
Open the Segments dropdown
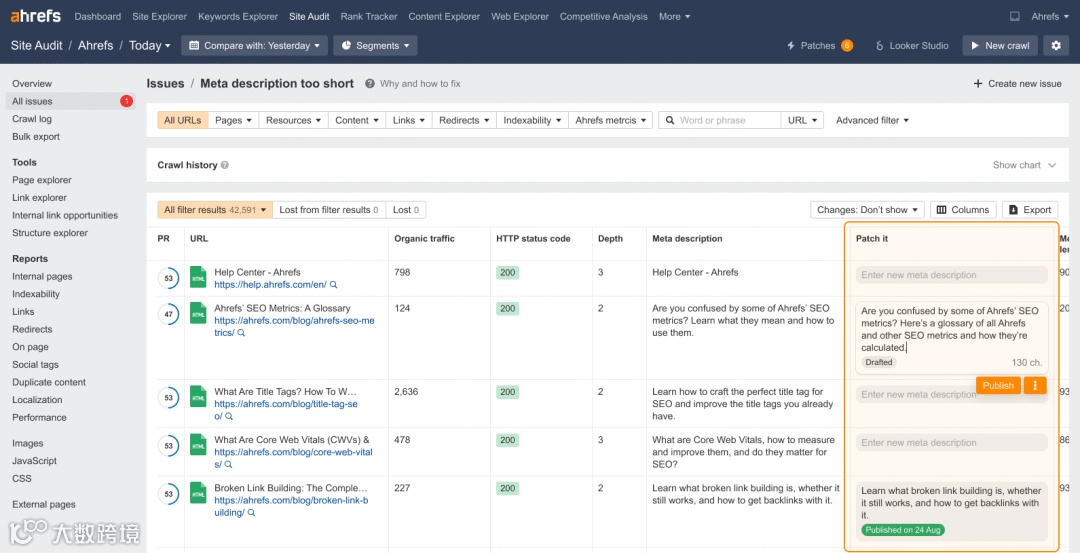pos(375,45)
